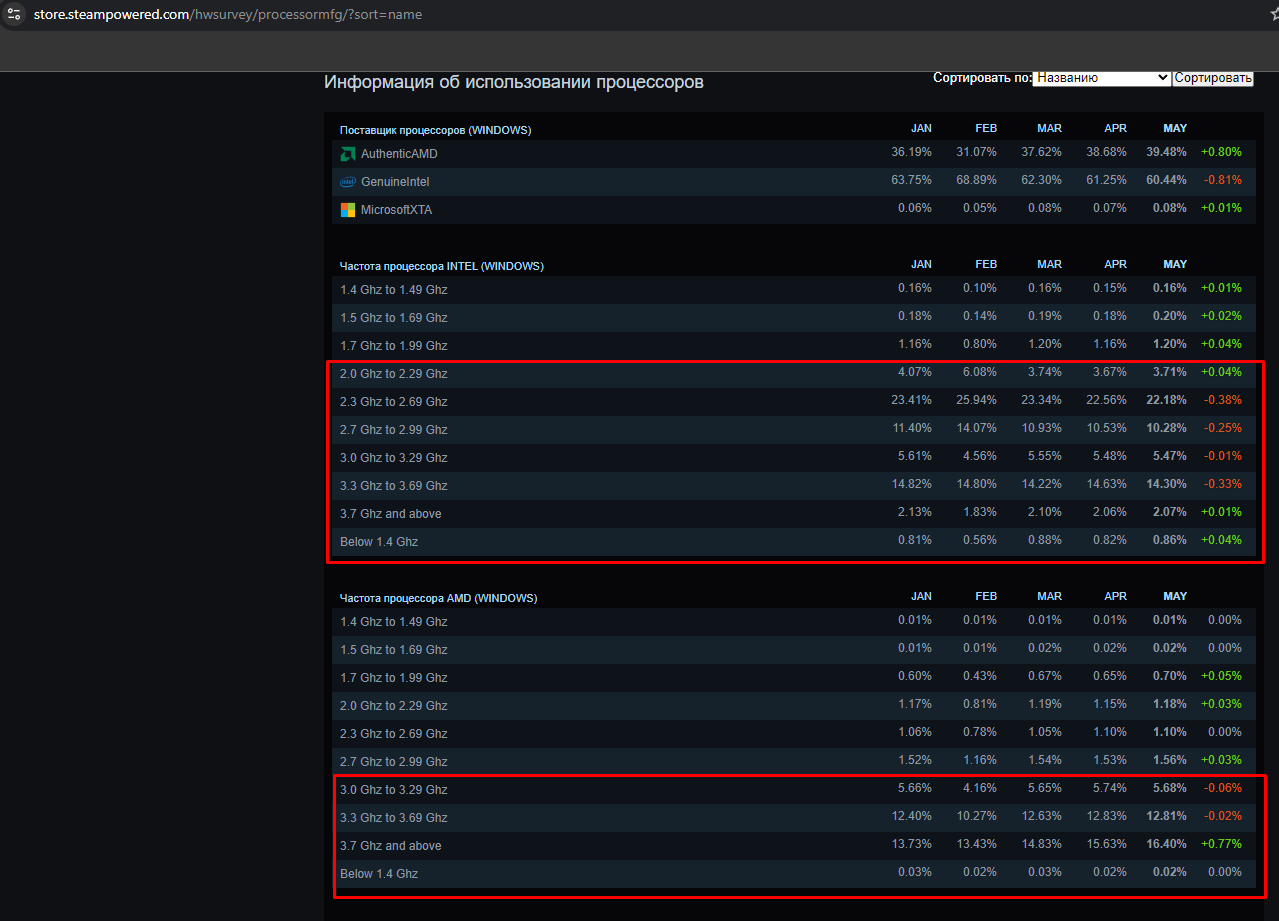Click the Частота процессора AMD (WINDOWS) header
1279x921 pixels.
(x=438, y=598)
